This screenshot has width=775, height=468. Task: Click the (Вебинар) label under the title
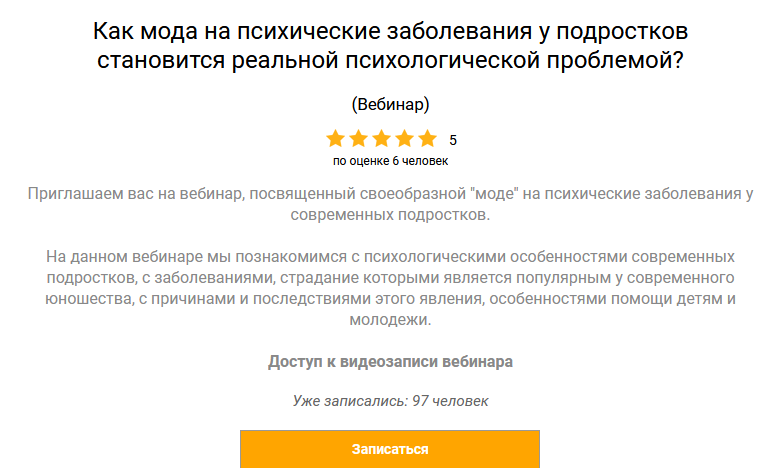(x=390, y=104)
